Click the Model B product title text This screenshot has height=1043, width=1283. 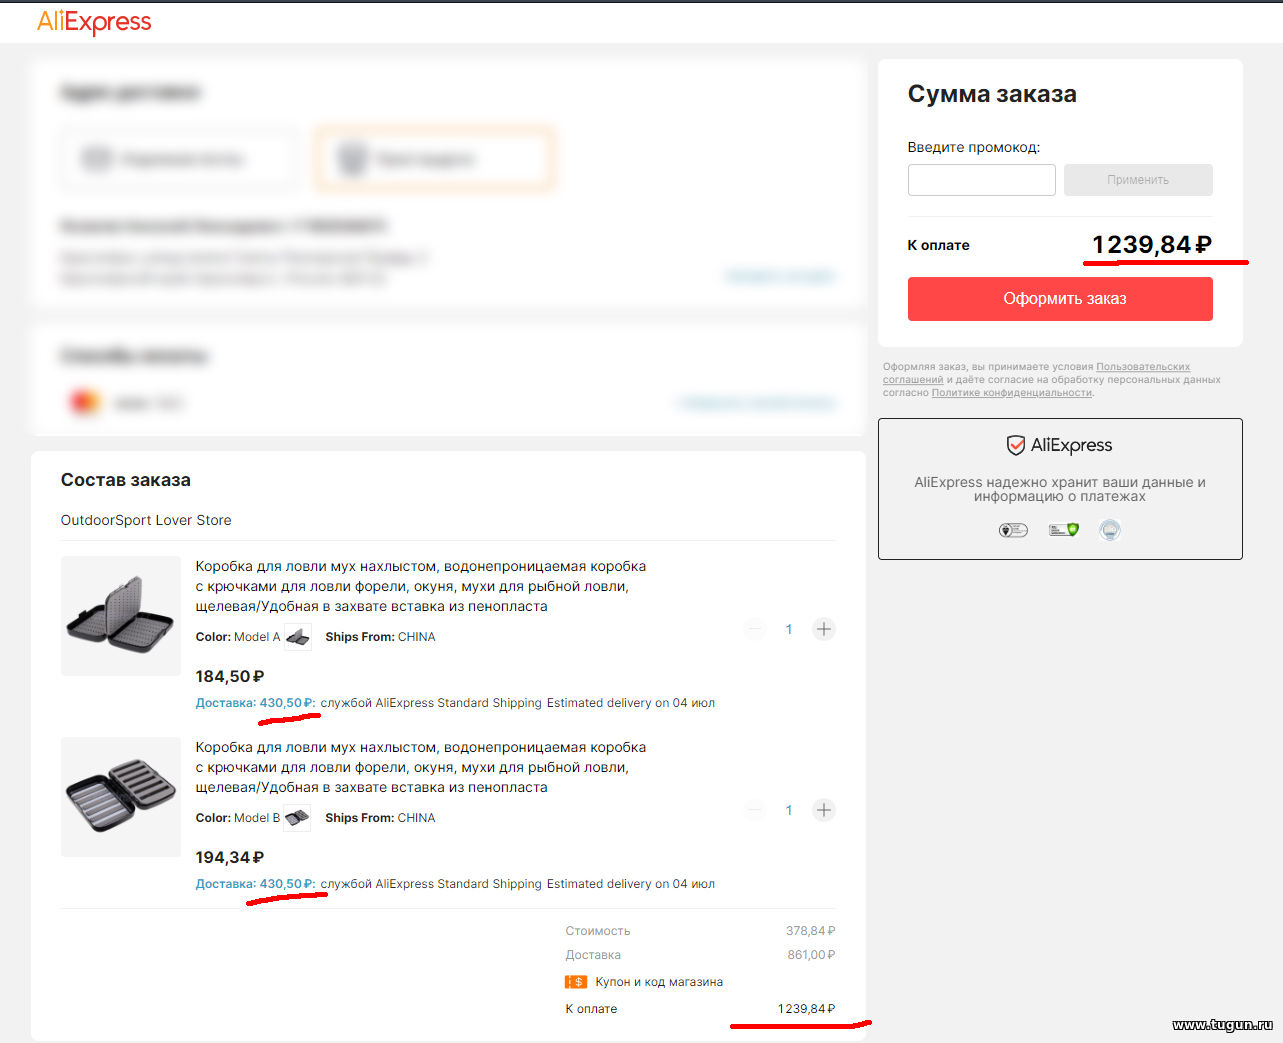click(421, 767)
